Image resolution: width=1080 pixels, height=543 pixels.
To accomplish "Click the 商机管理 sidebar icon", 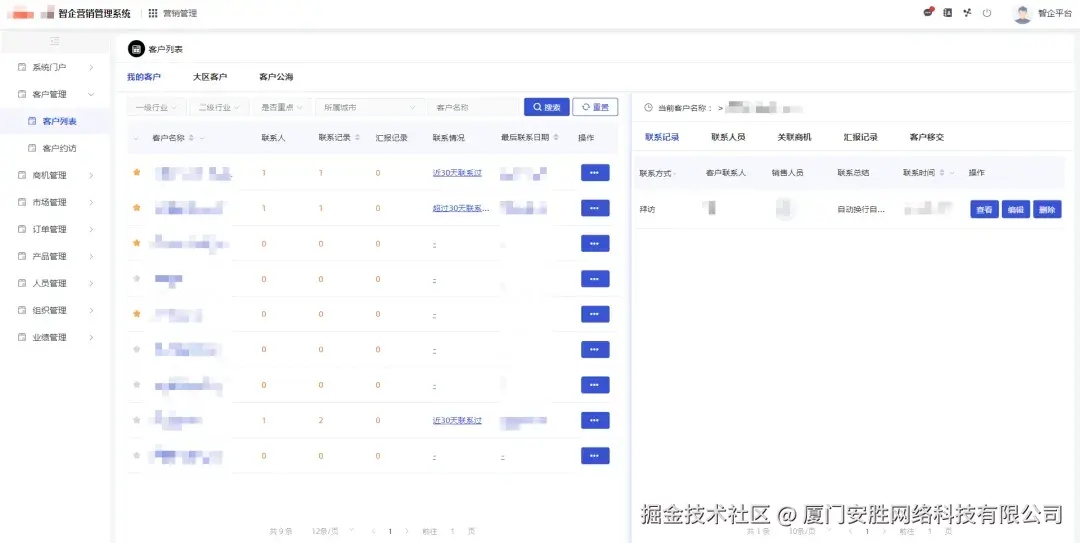I will pyautogui.click(x=21, y=175).
